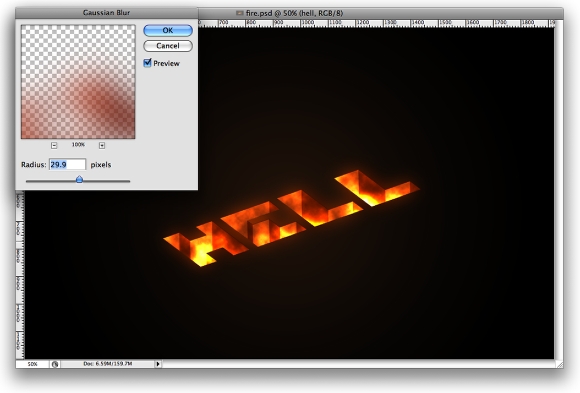Open the document info arrow menu
The height and width of the screenshot is (393, 580).
point(158,364)
